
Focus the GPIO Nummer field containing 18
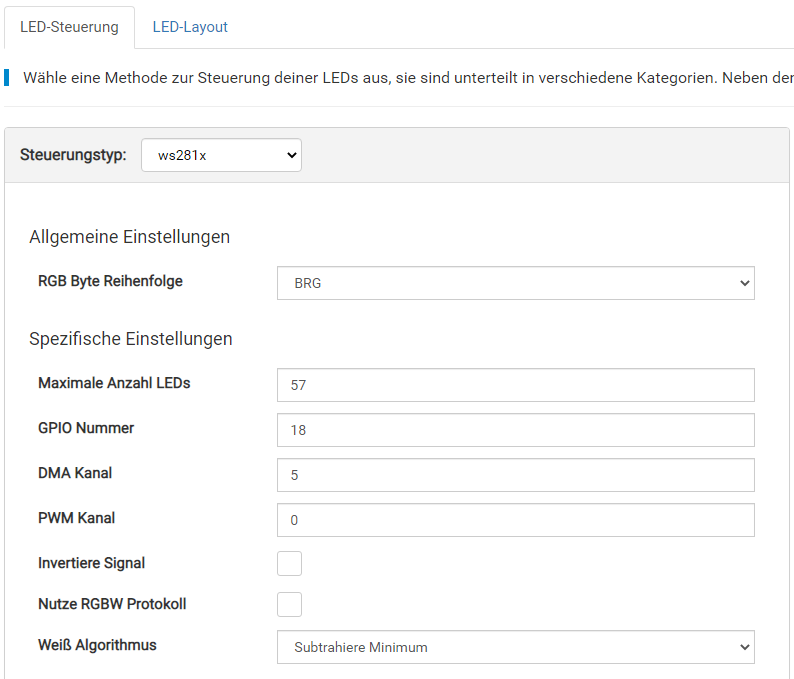515,430
